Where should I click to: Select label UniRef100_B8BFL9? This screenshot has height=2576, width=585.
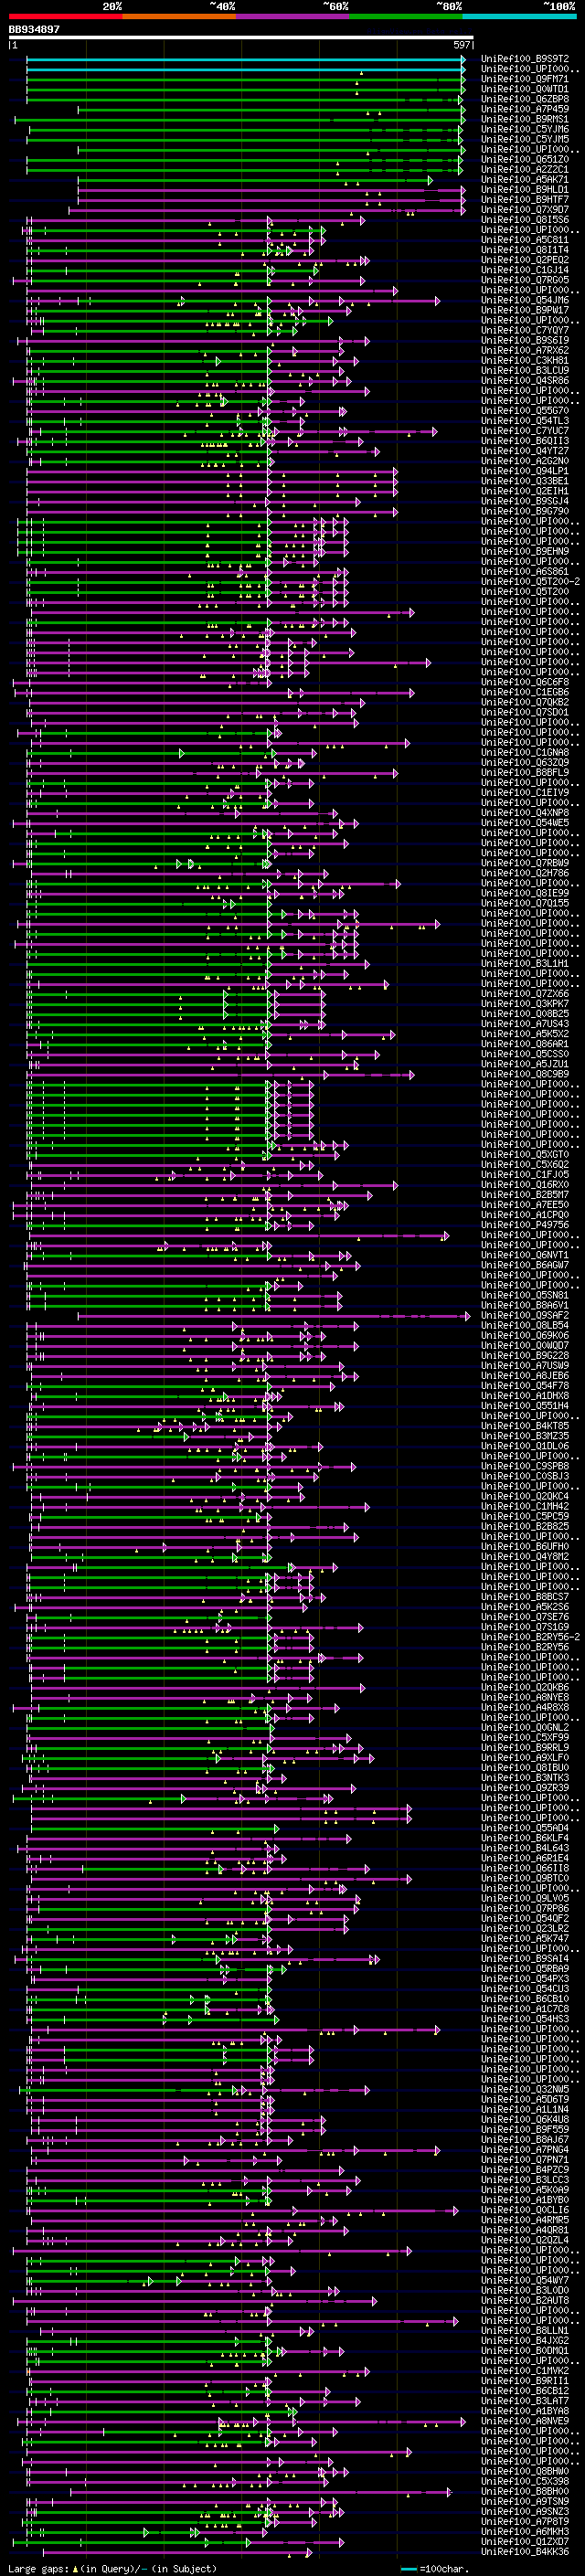[525, 772]
